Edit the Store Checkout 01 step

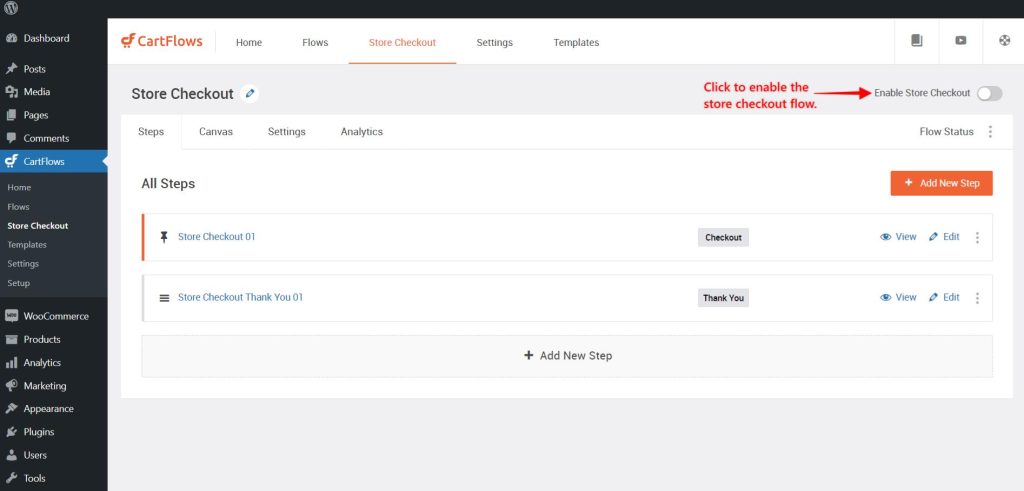944,237
